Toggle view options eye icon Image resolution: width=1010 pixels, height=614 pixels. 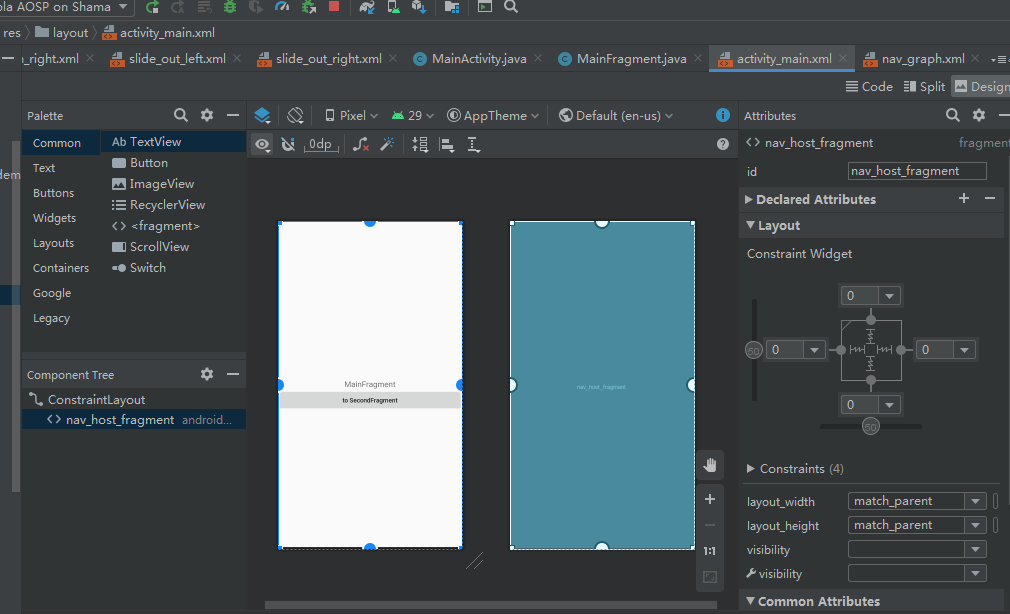pyautogui.click(x=262, y=144)
